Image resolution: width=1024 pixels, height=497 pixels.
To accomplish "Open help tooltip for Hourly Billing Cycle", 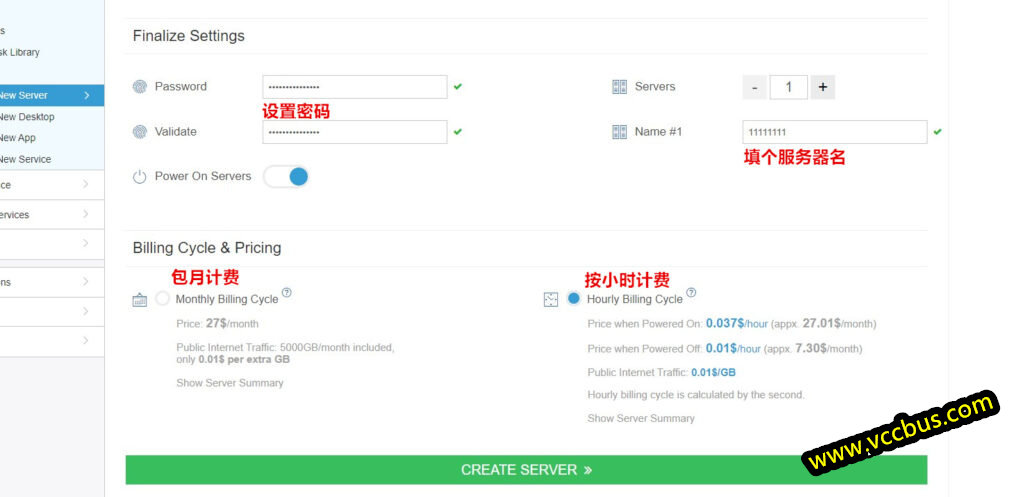I will (x=691, y=293).
